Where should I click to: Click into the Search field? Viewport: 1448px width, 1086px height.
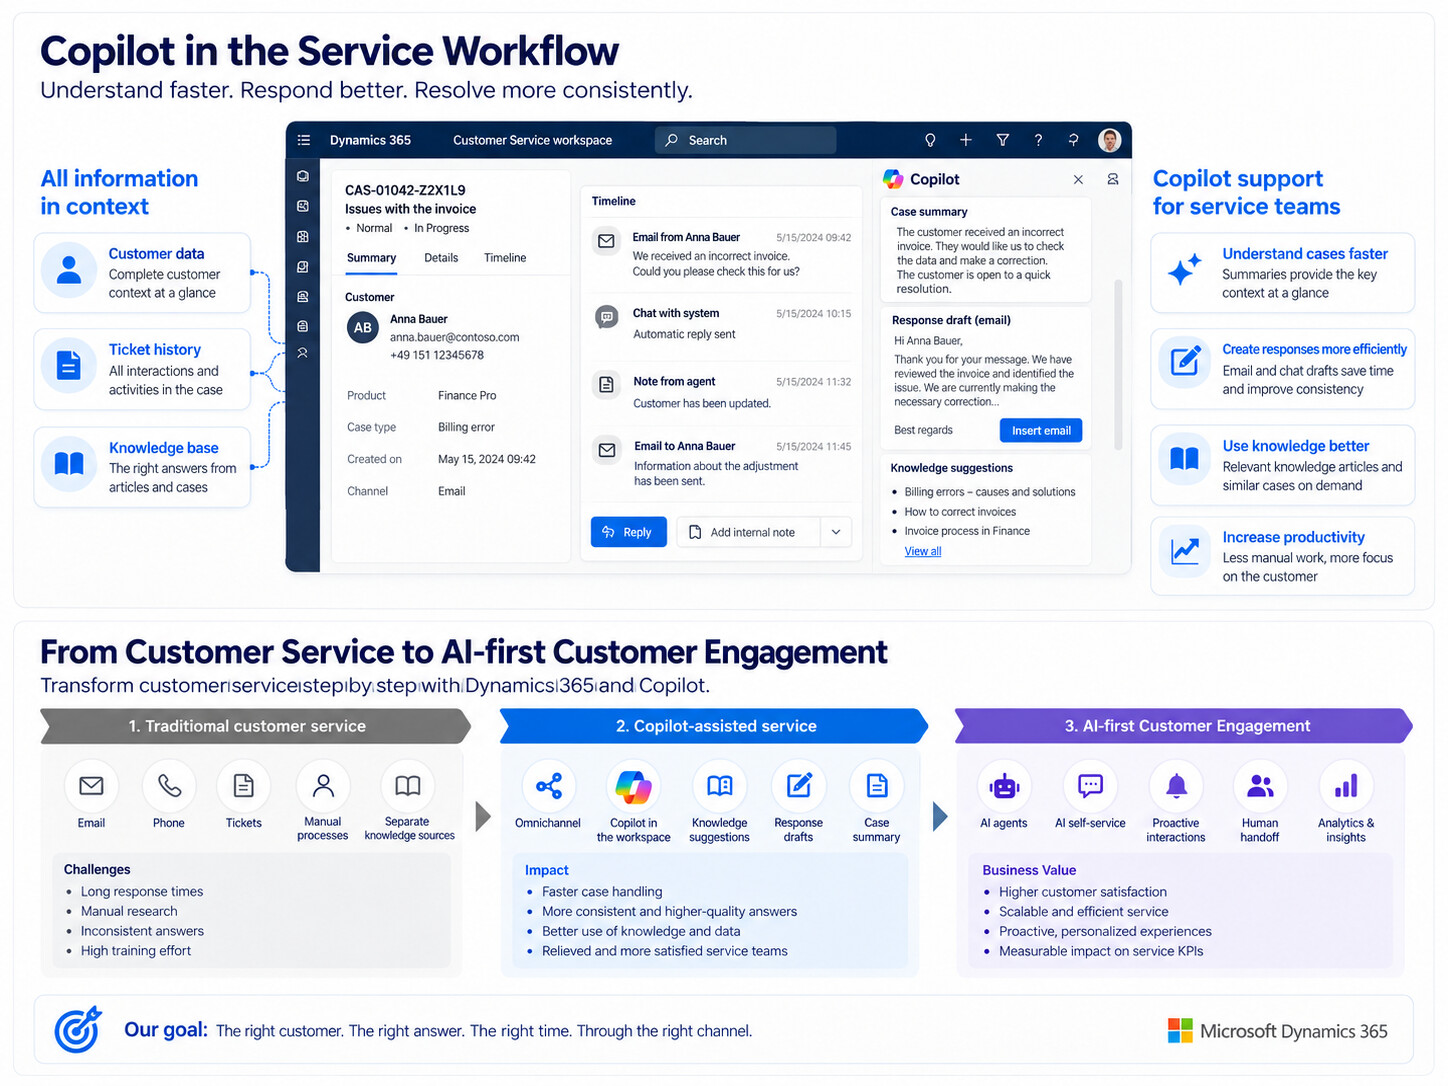[x=746, y=140]
